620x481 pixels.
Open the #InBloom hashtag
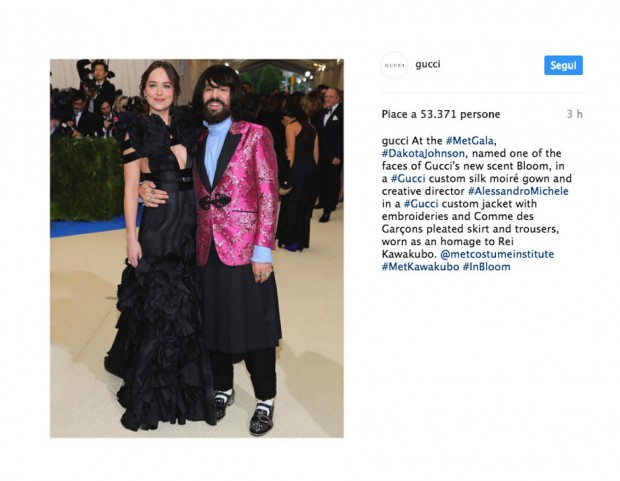click(x=486, y=267)
